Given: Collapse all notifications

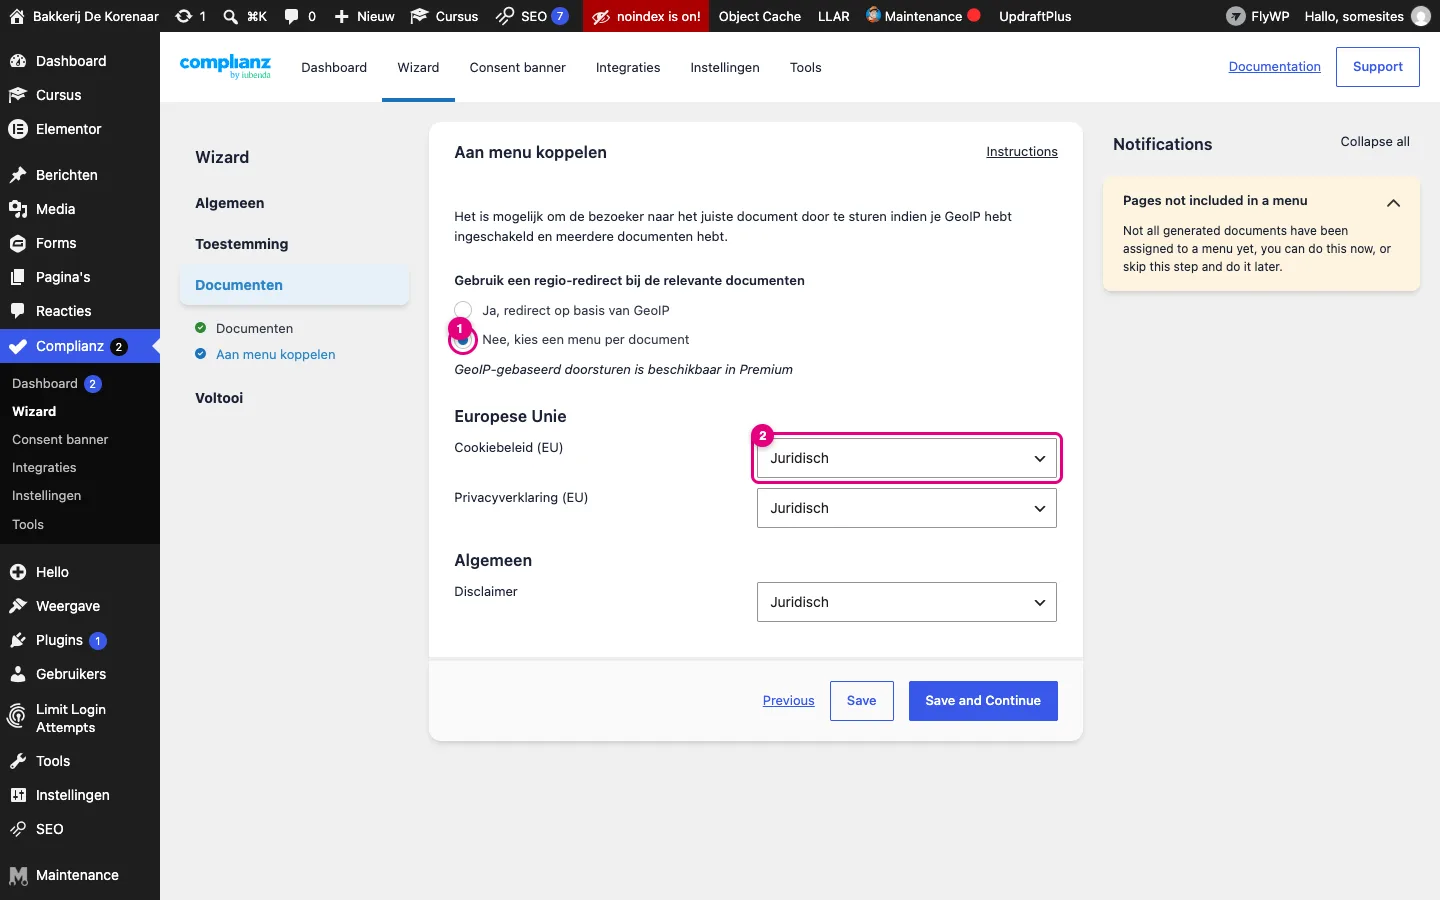Looking at the screenshot, I should [1375, 142].
